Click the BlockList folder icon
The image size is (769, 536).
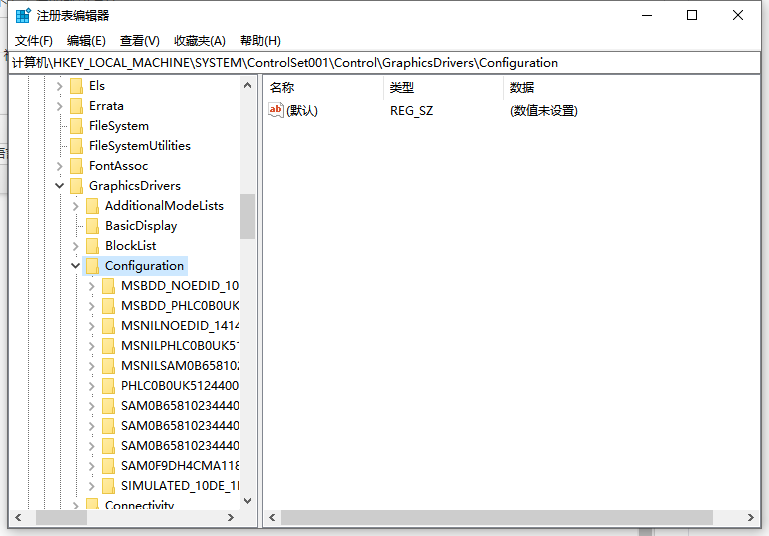[92, 246]
